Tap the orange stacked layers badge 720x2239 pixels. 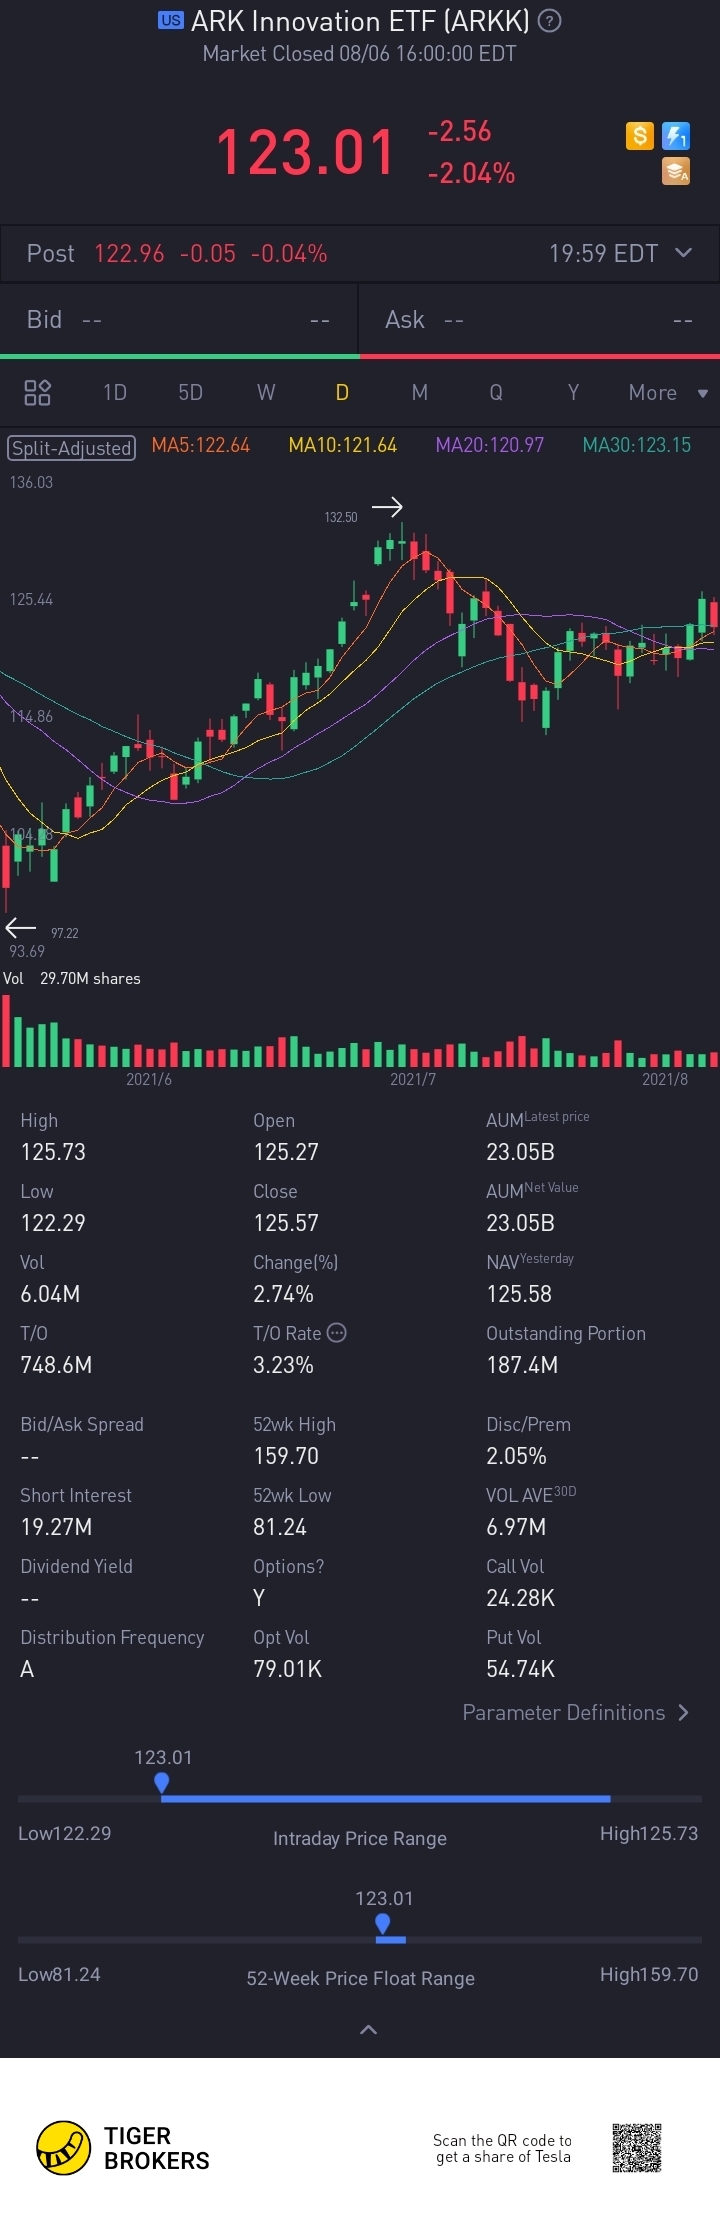[x=676, y=172]
